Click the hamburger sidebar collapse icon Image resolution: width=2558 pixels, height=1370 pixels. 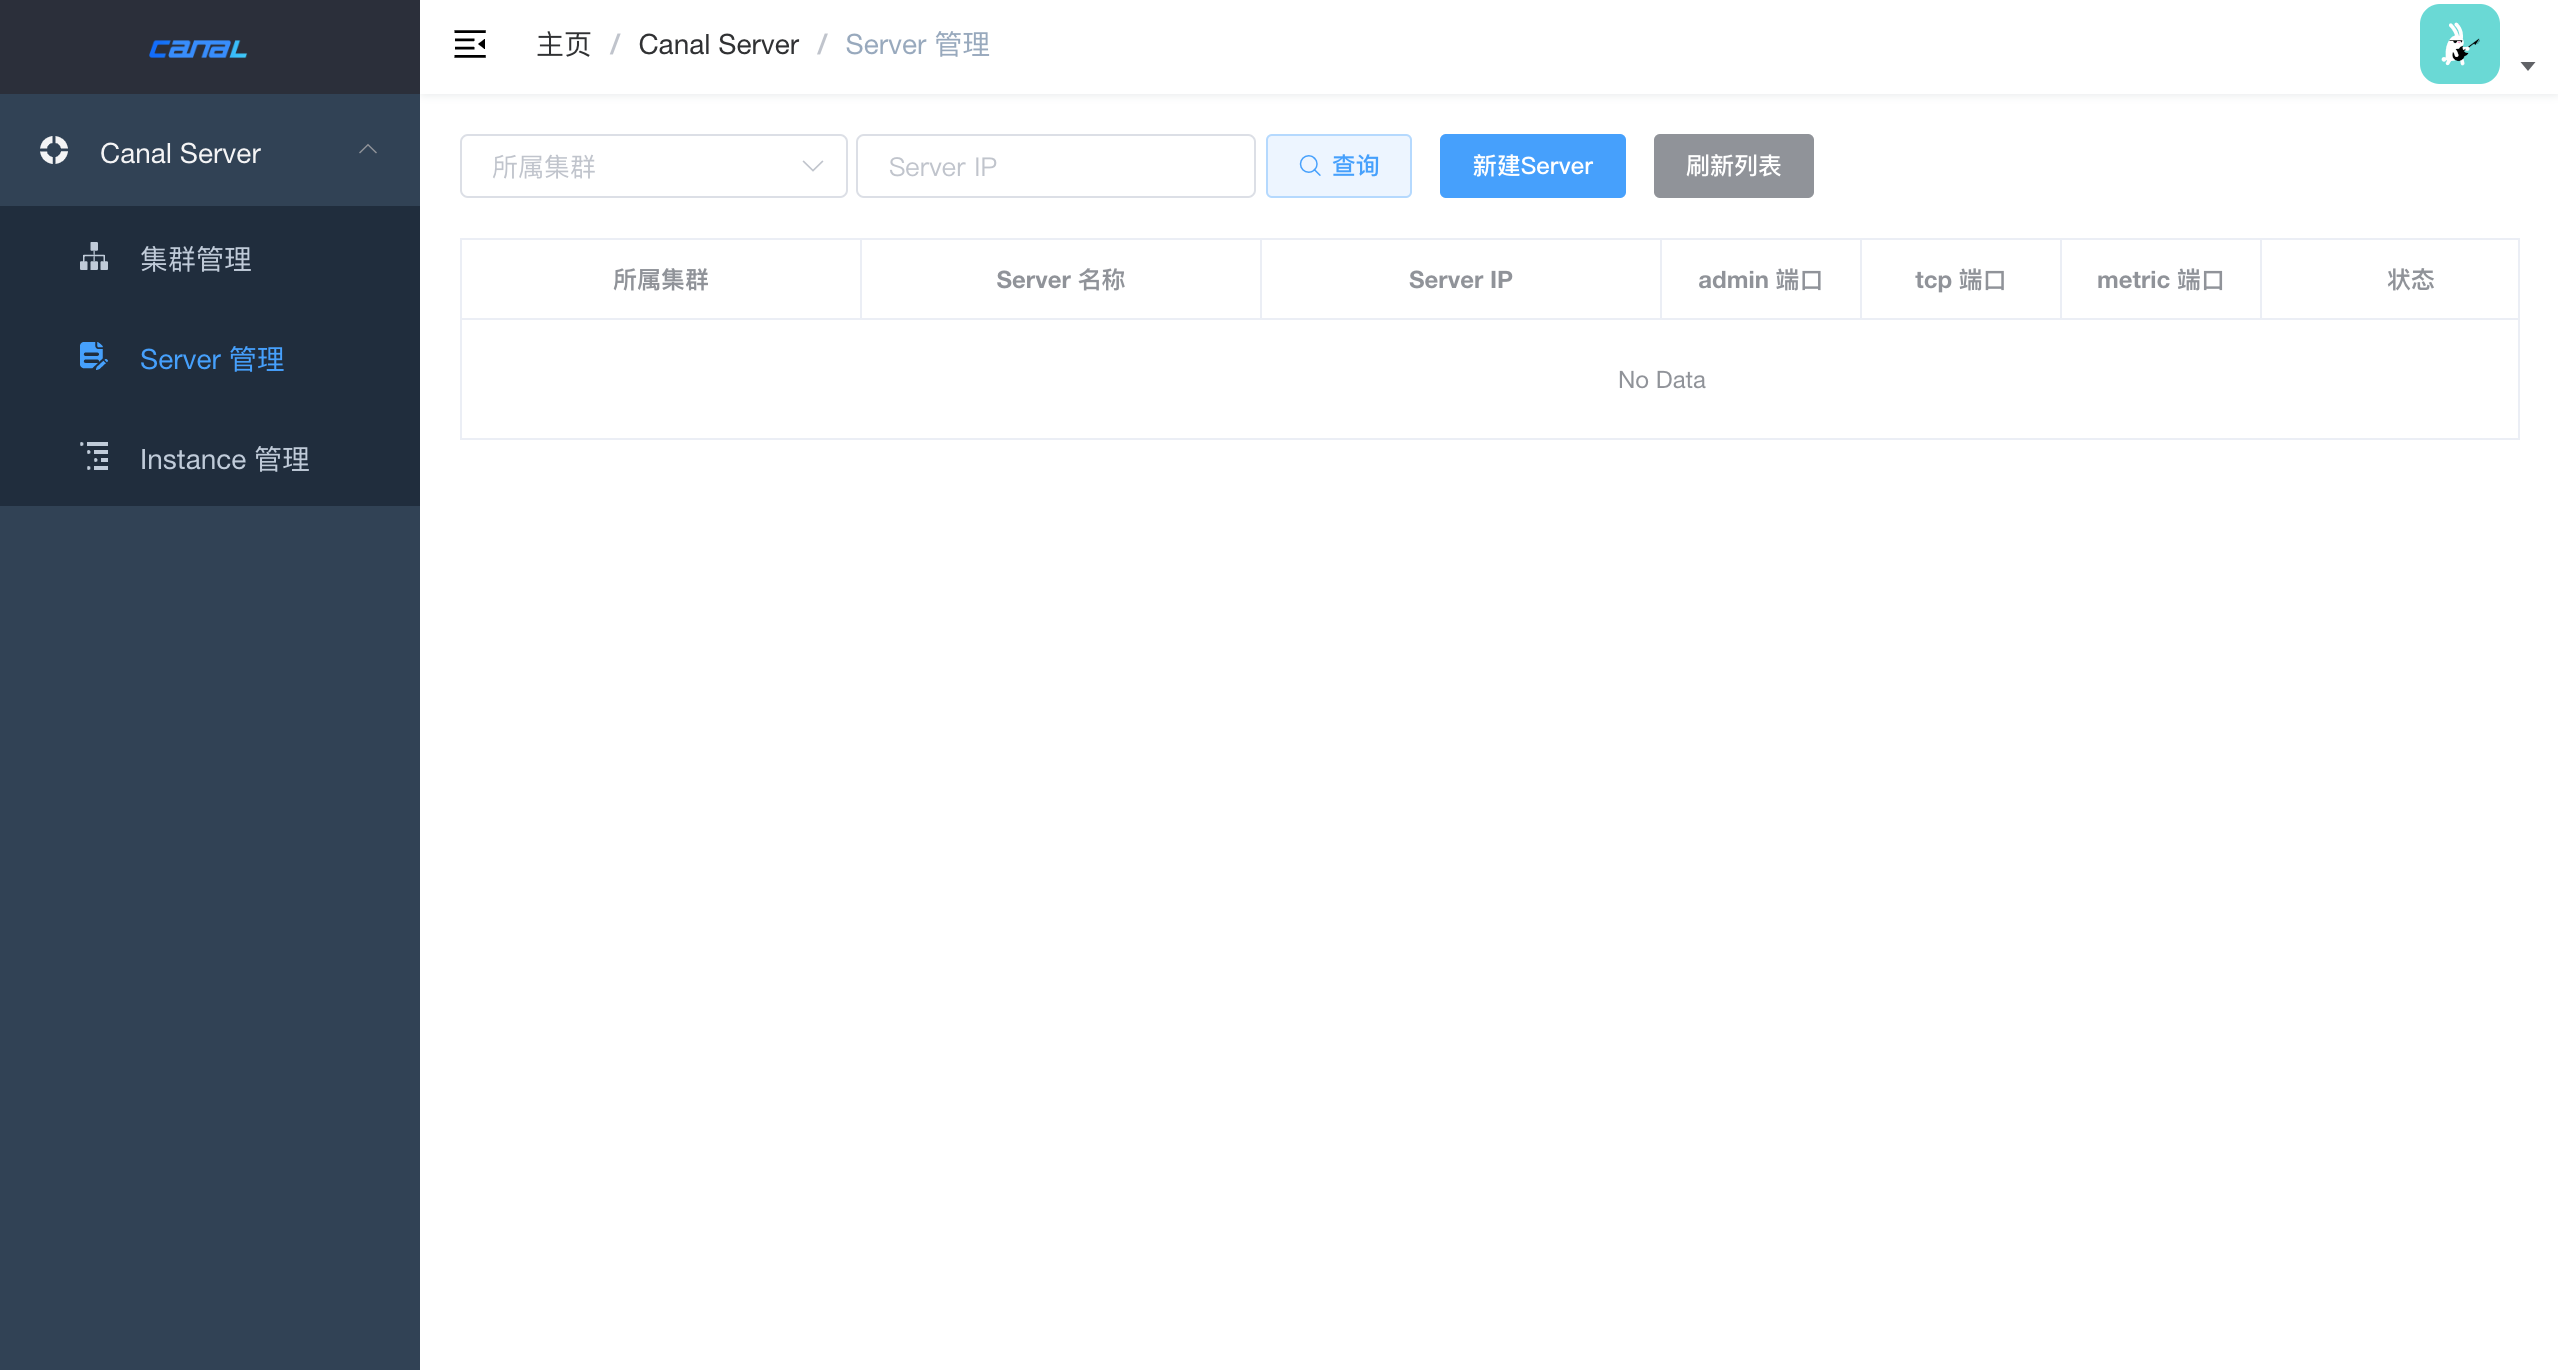[x=470, y=44]
